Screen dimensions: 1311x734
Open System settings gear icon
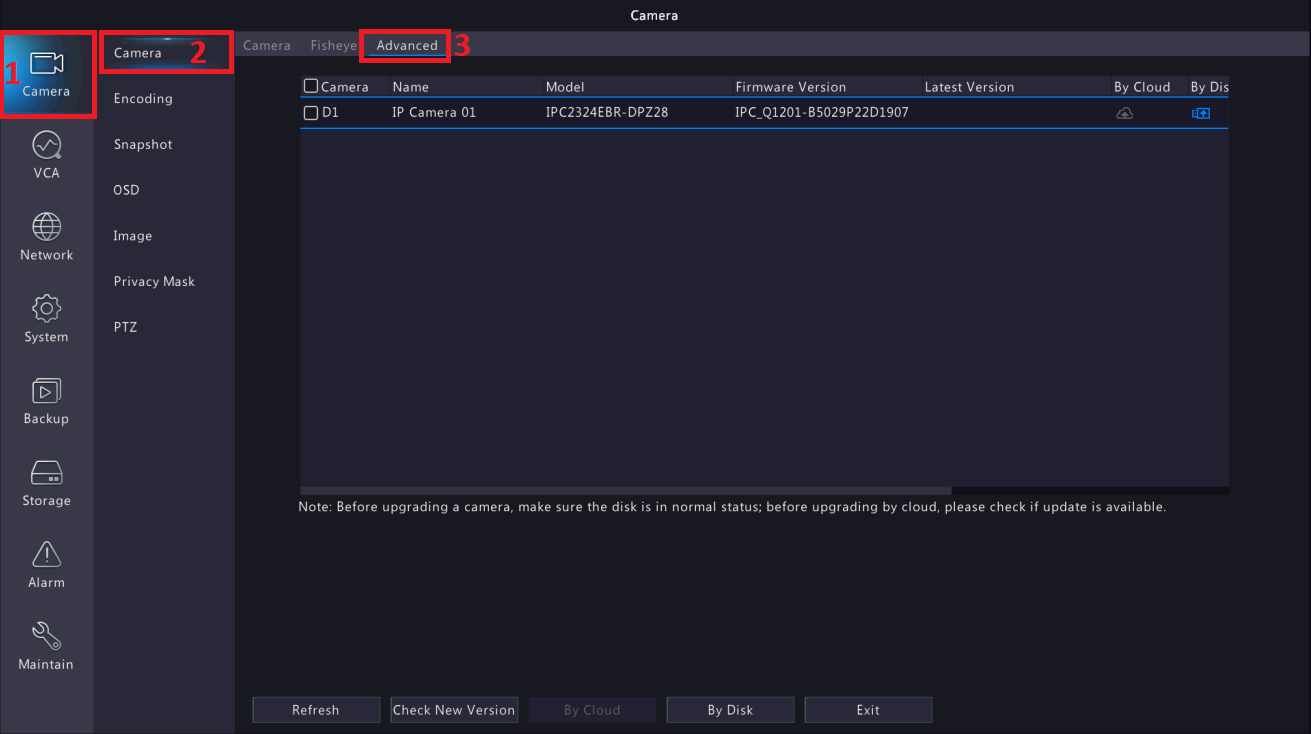point(46,309)
